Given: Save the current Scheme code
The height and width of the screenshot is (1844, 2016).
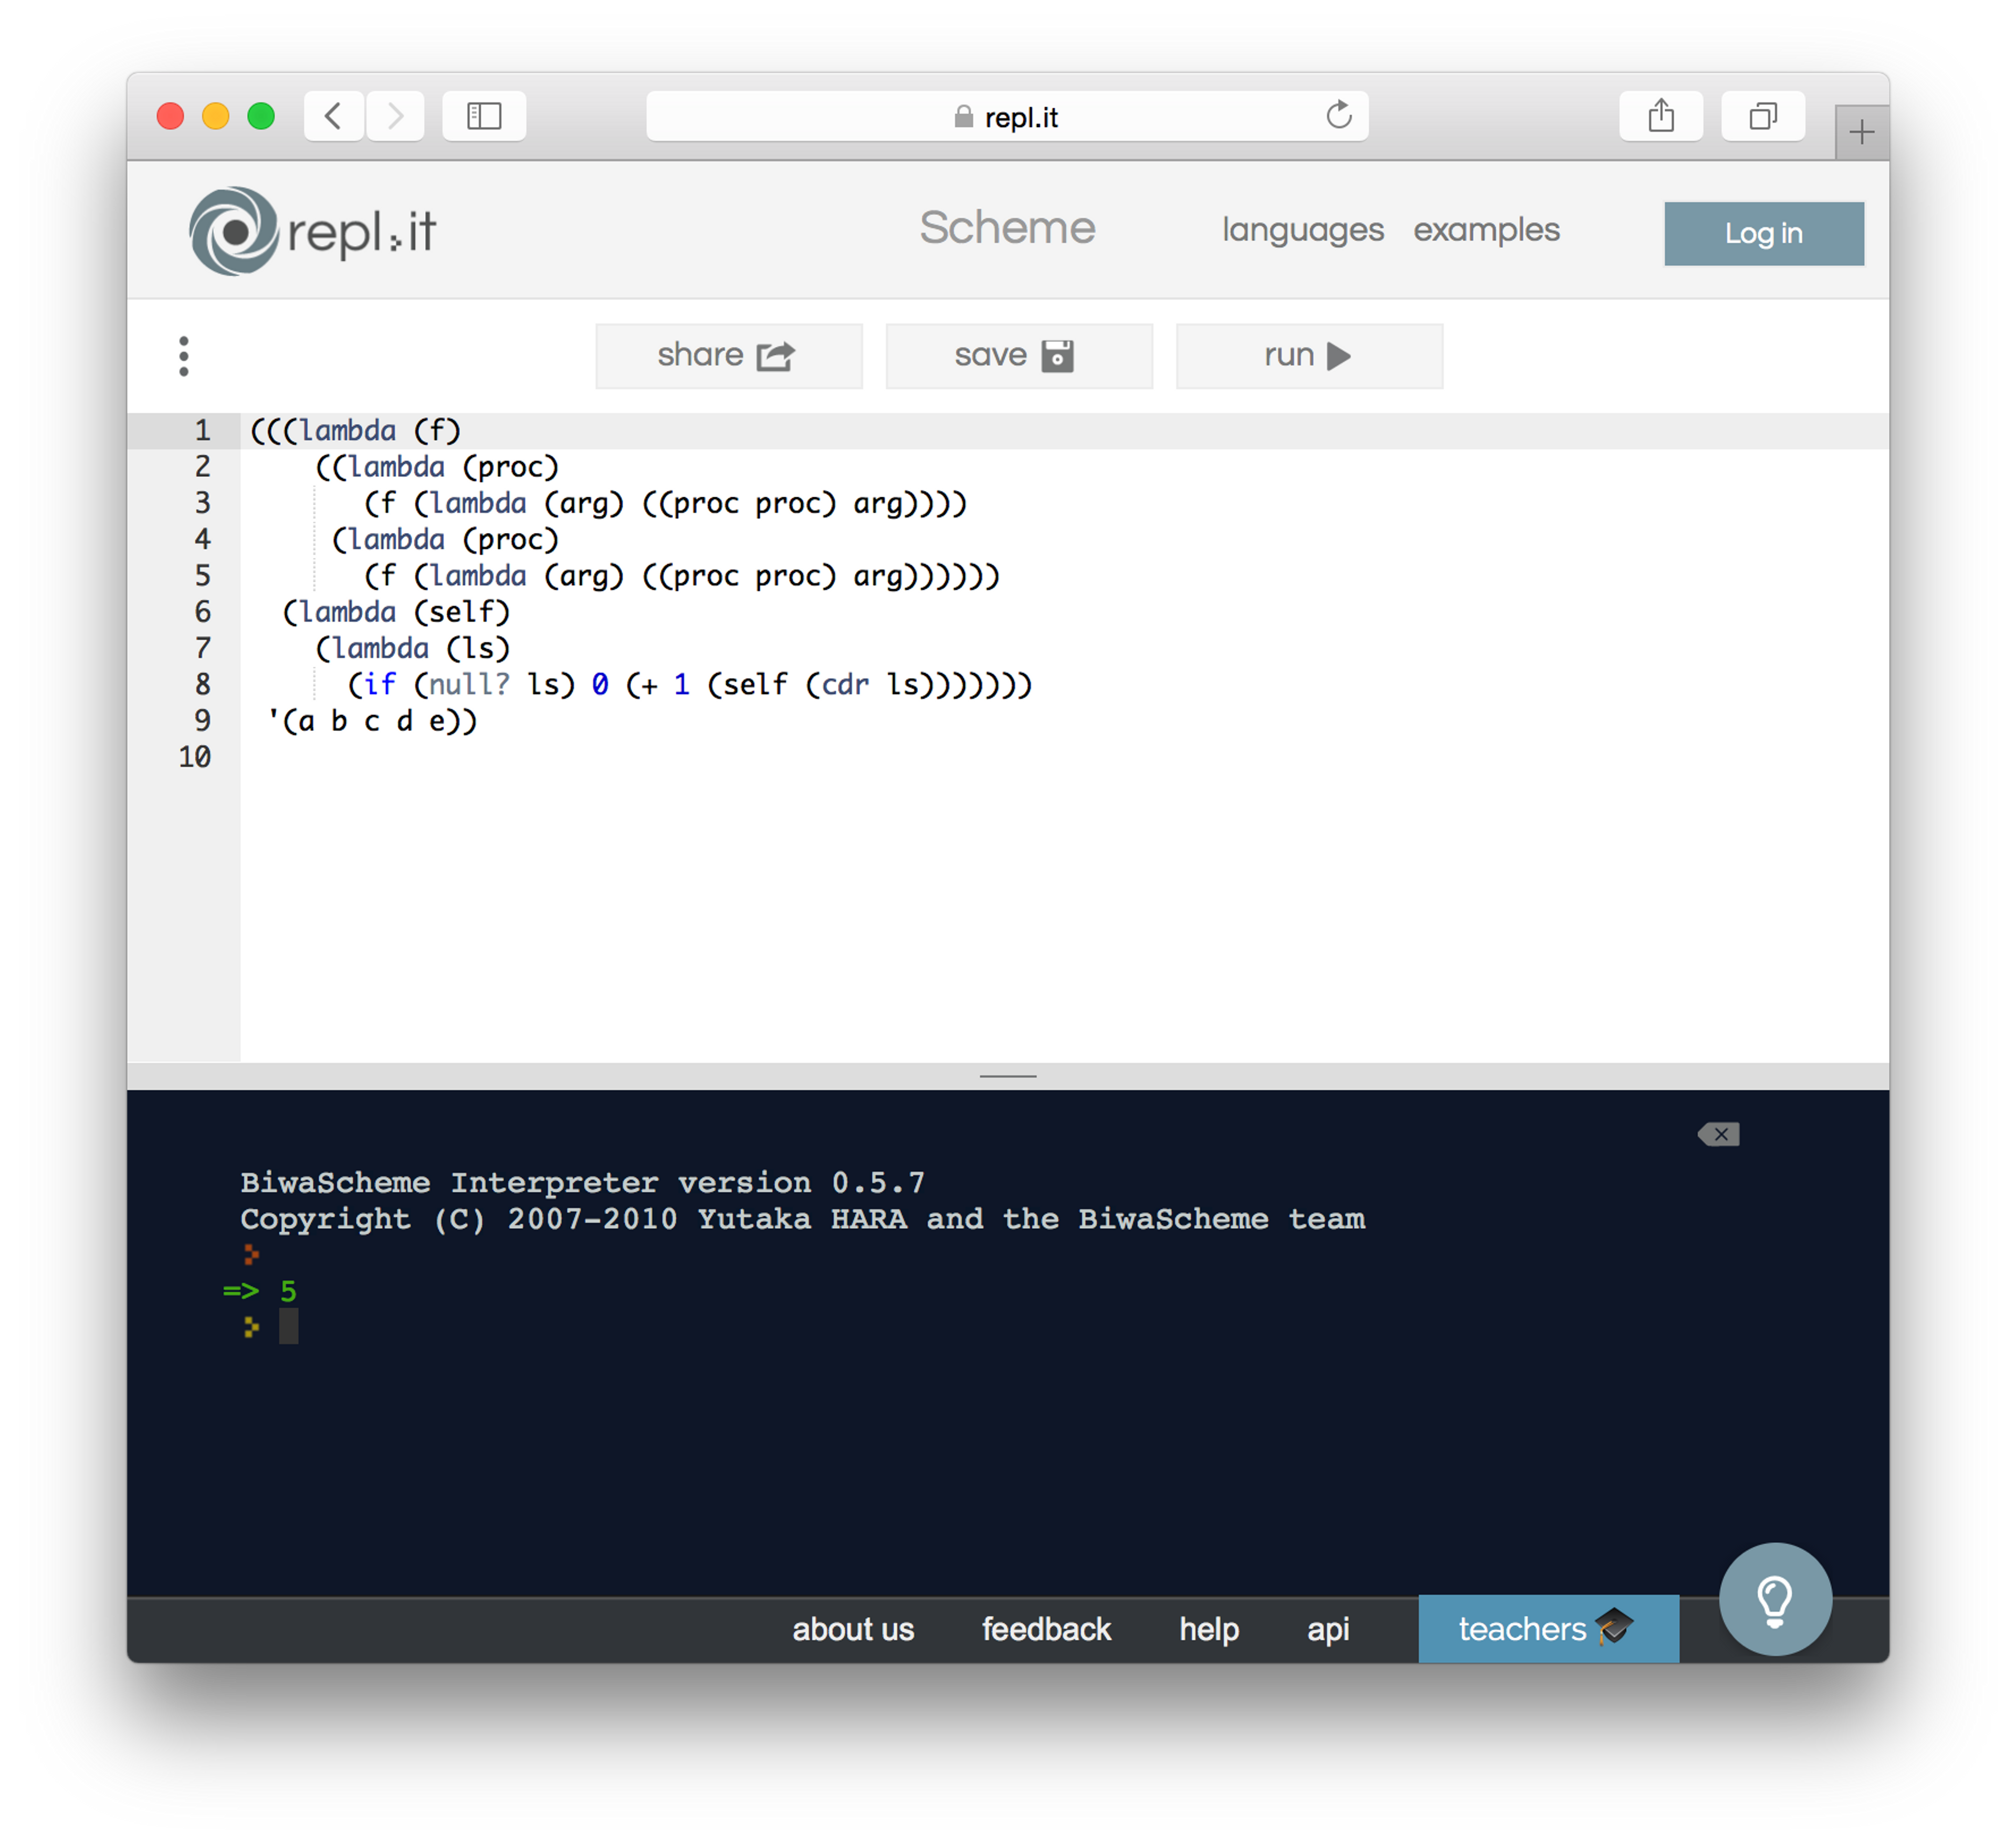Looking at the screenshot, I should (1018, 356).
